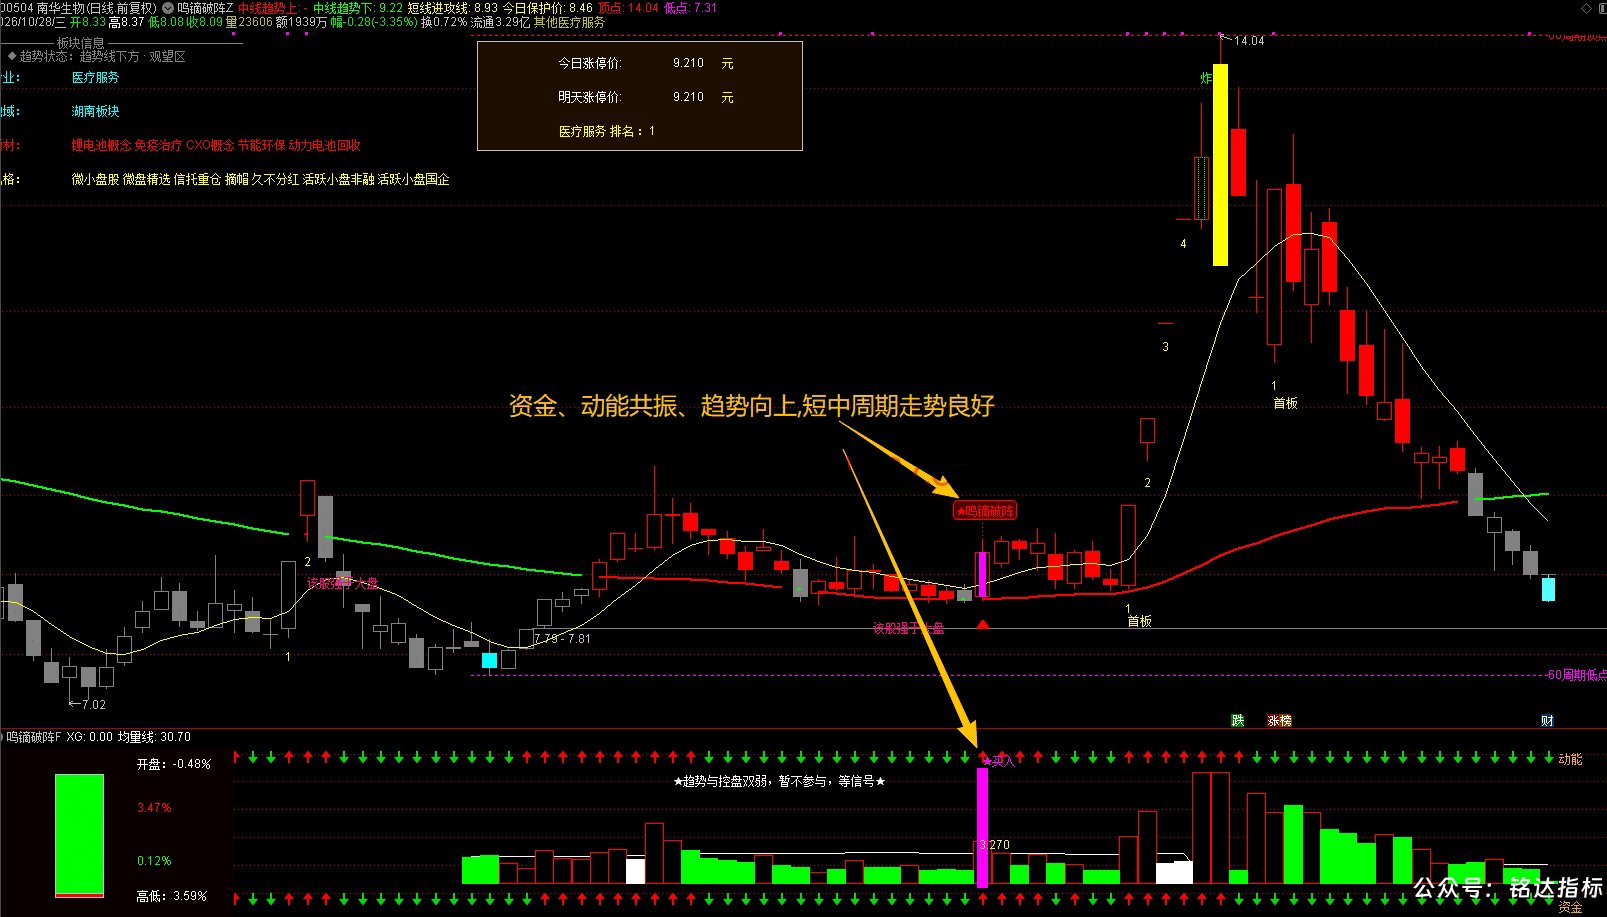Image resolution: width=1607 pixels, height=917 pixels.
Task: Click the red triangle below the buy-signal candle
Action: (983, 625)
